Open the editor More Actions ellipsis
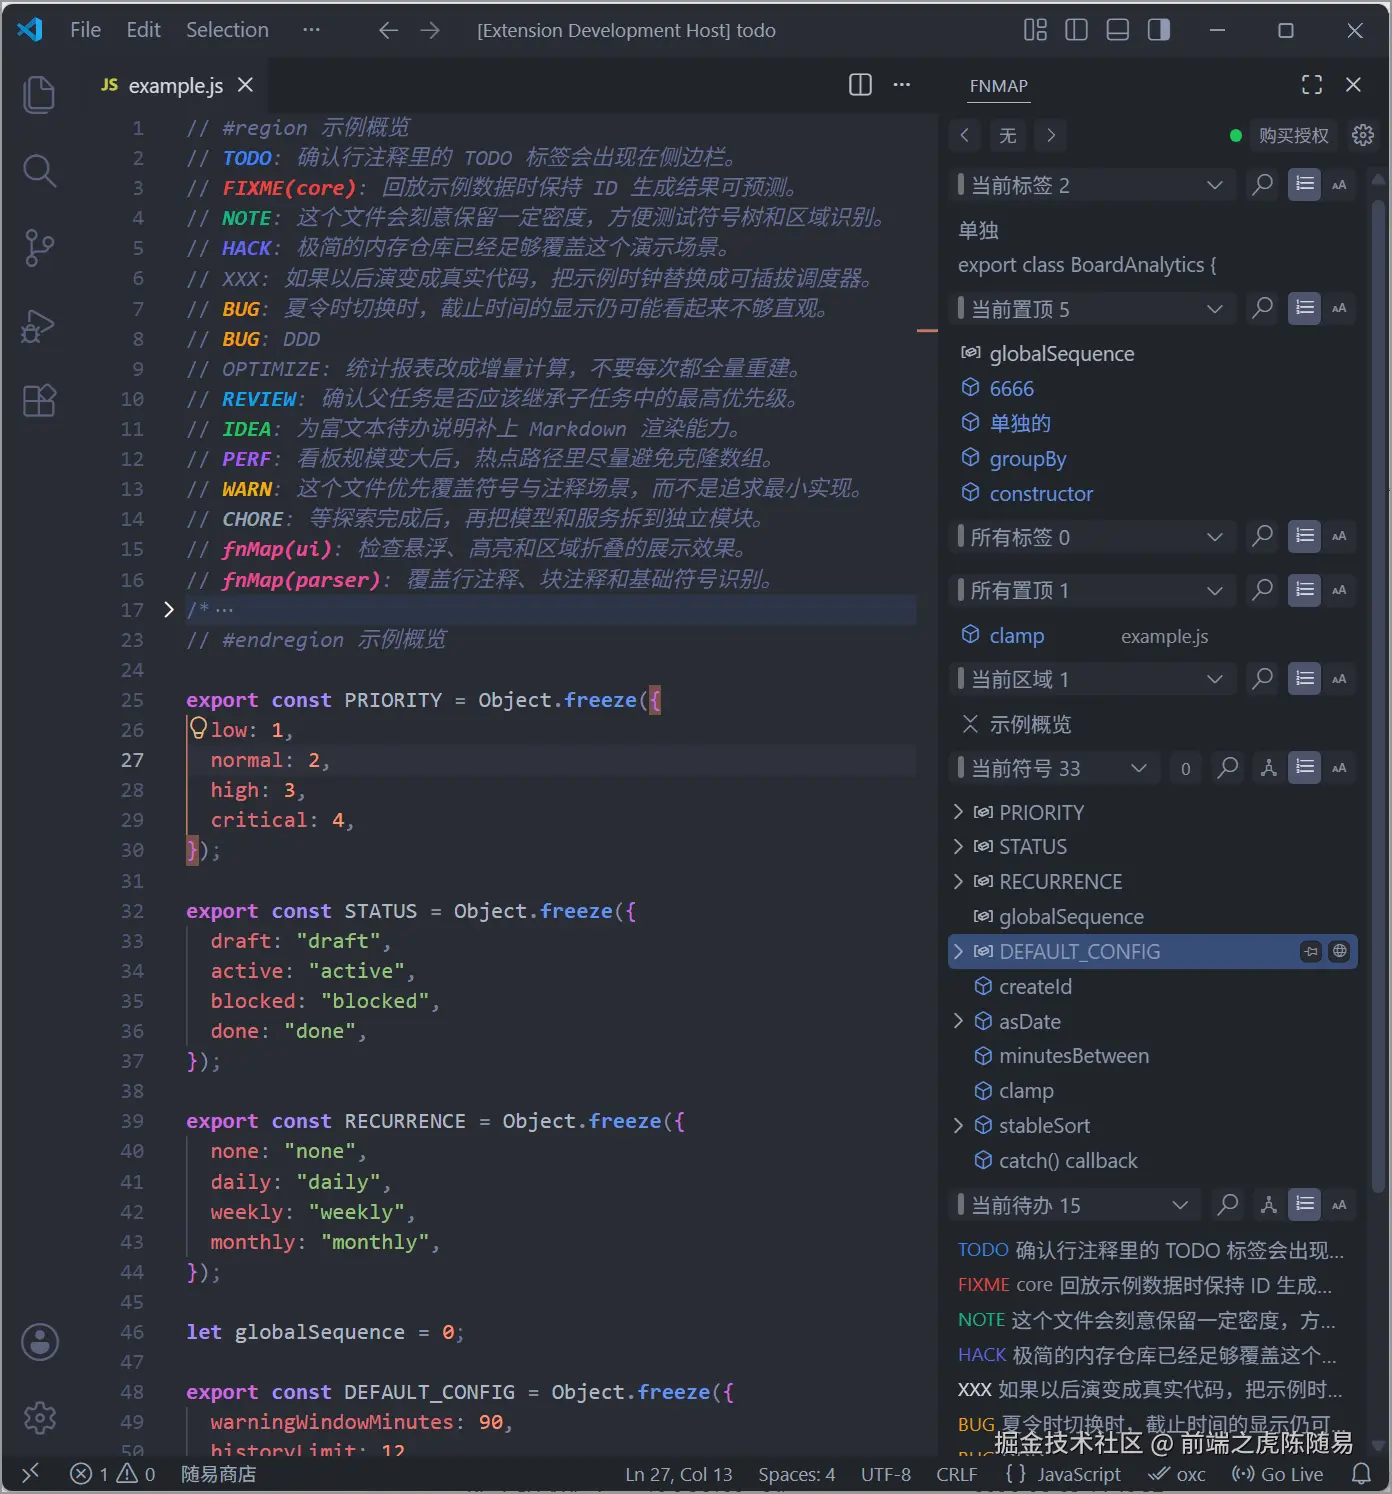The height and width of the screenshot is (1494, 1392). click(902, 85)
